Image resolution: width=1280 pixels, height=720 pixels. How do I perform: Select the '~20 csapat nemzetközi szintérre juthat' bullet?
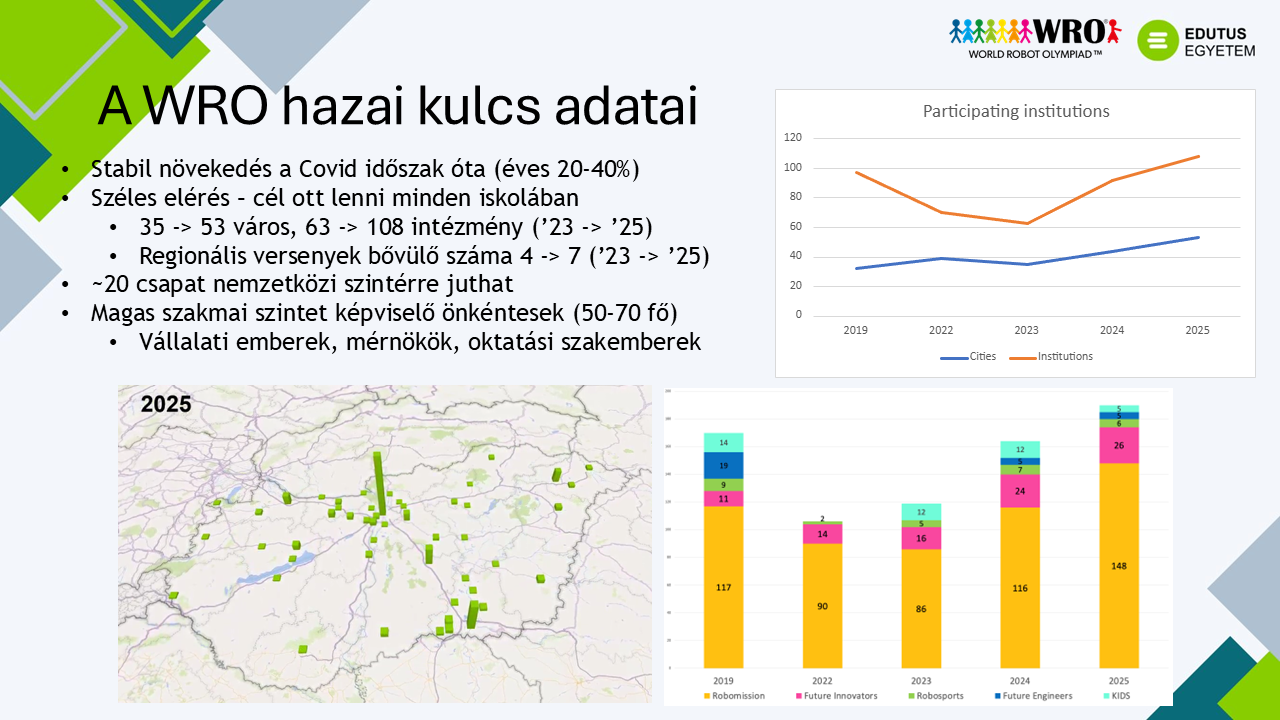tap(302, 284)
